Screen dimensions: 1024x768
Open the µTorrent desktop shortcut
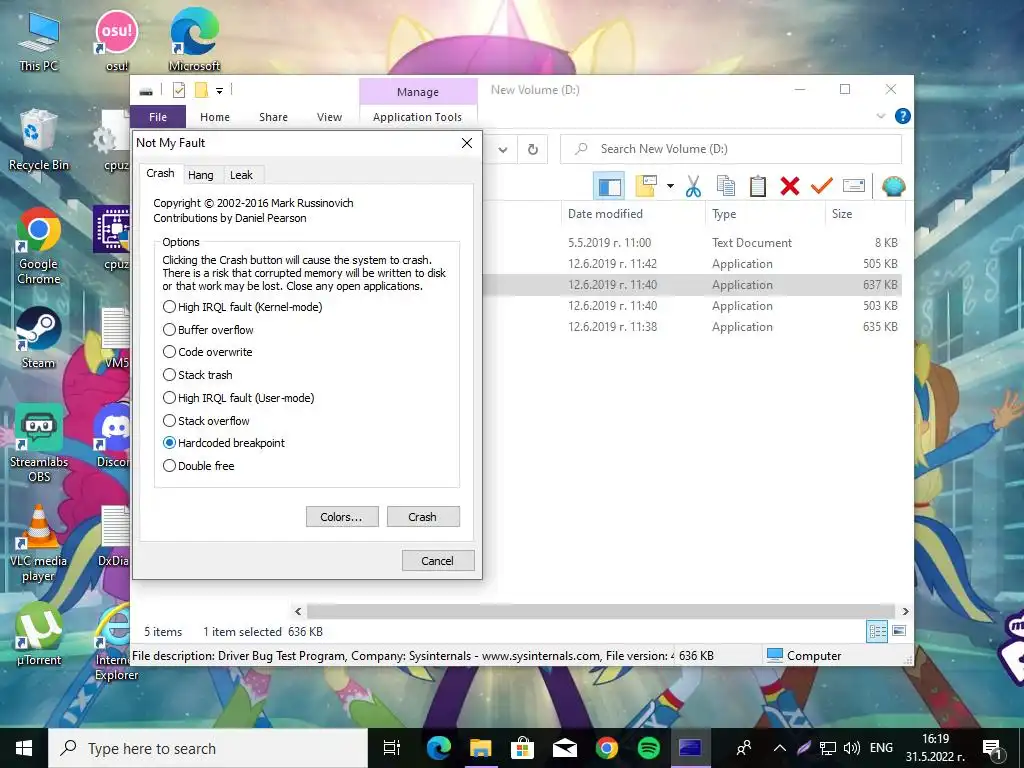39,633
